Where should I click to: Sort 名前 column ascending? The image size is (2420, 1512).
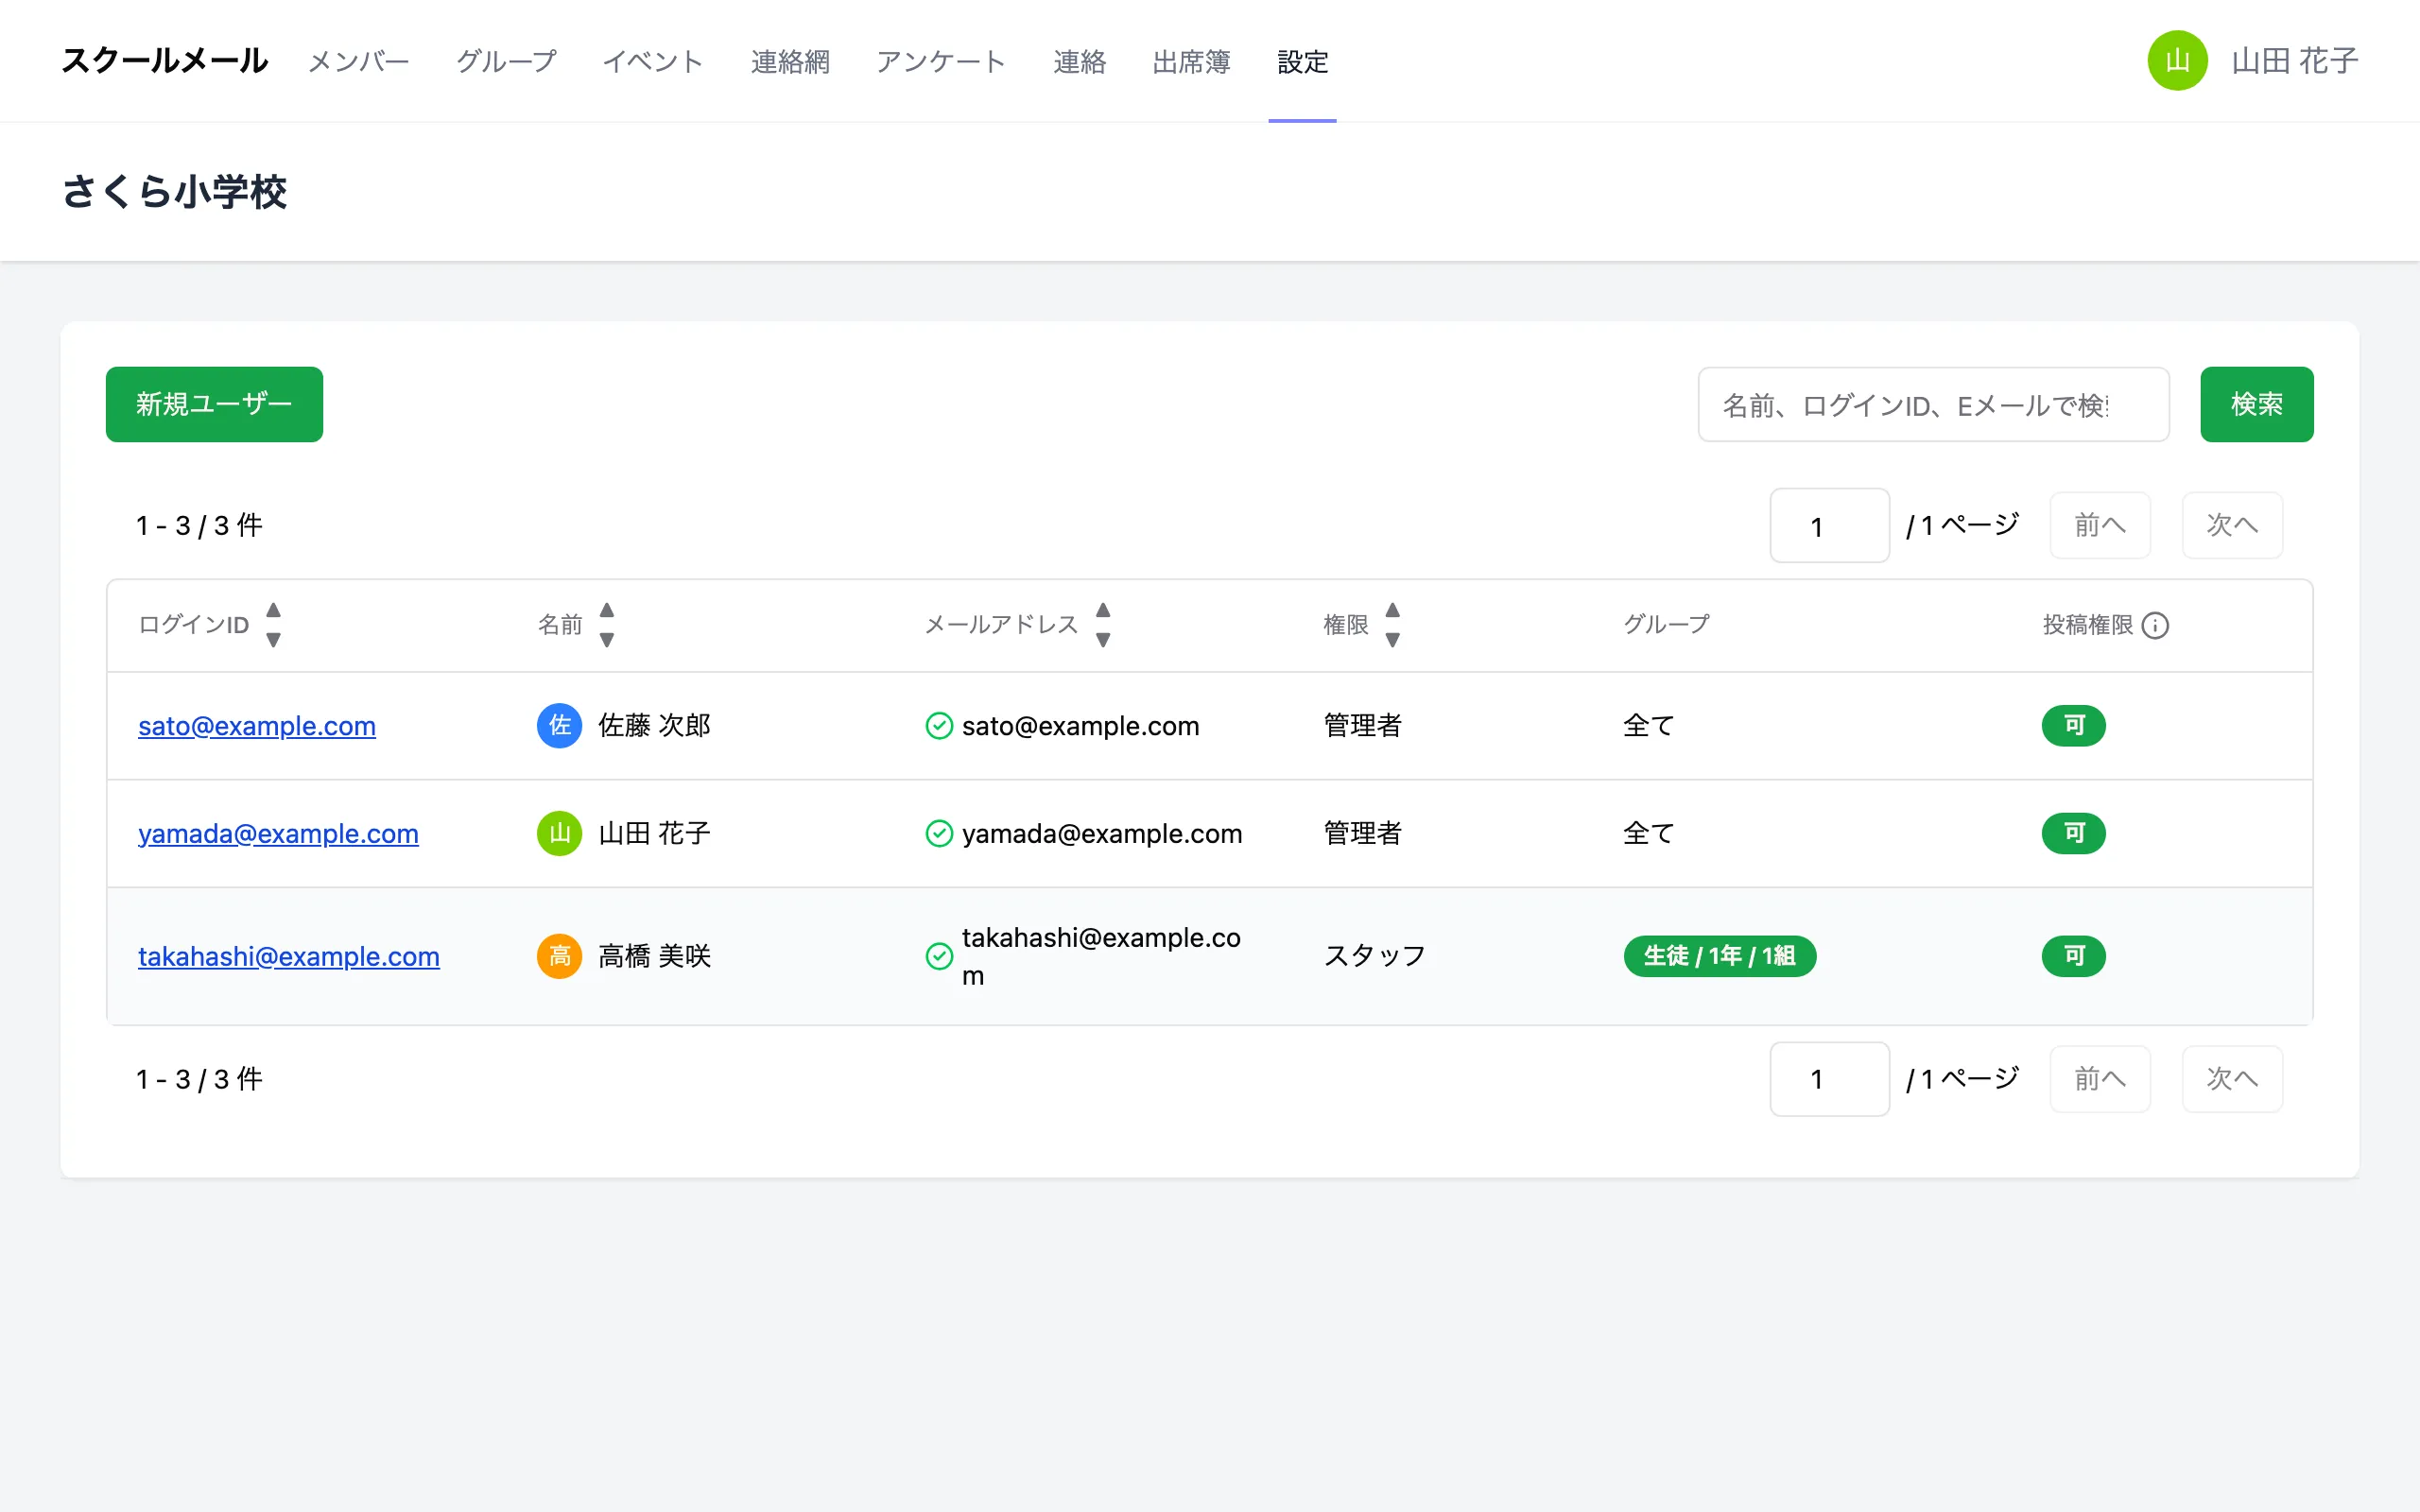pyautogui.click(x=606, y=610)
